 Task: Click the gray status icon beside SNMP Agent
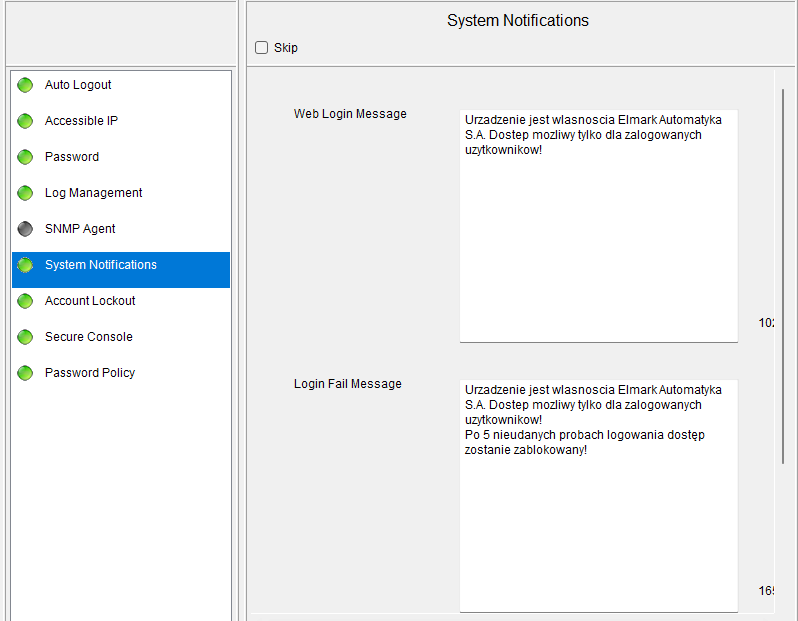point(25,229)
